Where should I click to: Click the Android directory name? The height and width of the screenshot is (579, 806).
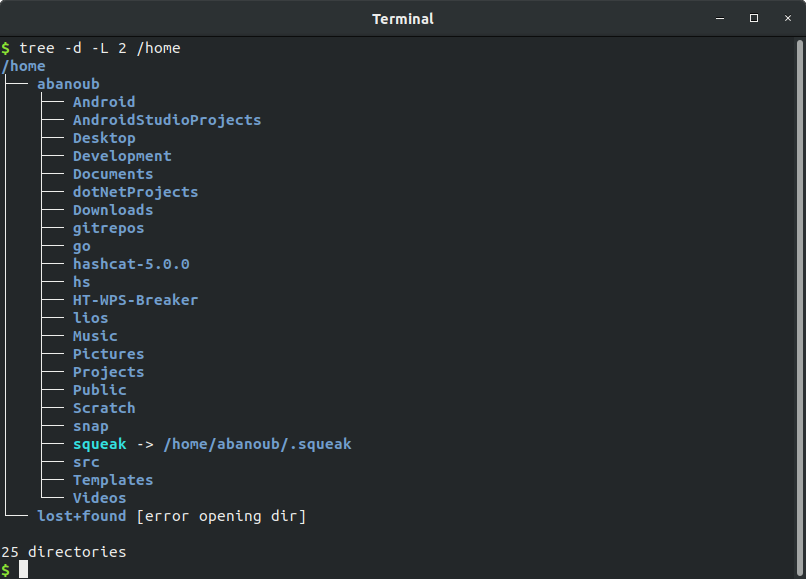(x=103, y=102)
